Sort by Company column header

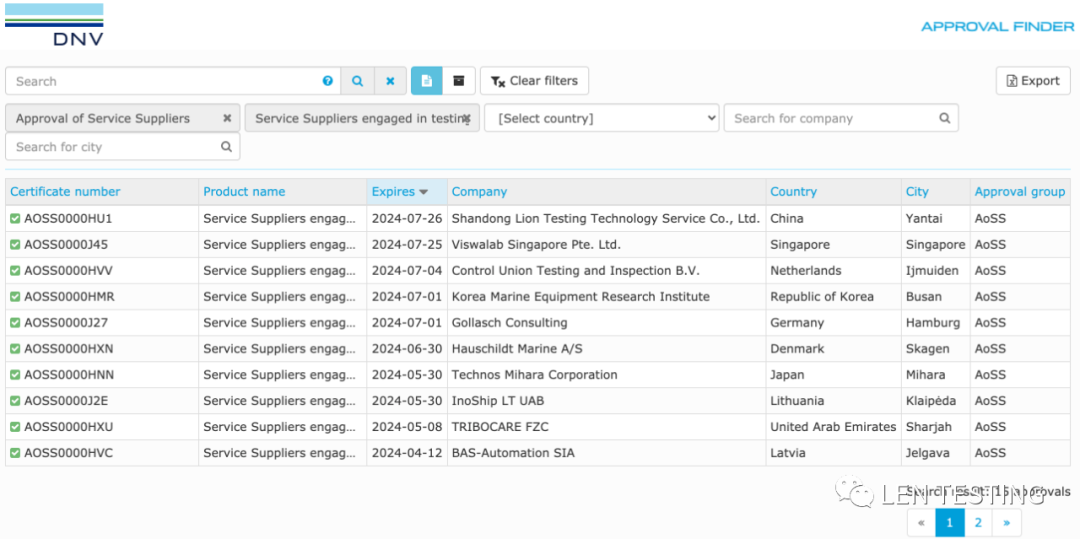coord(479,191)
